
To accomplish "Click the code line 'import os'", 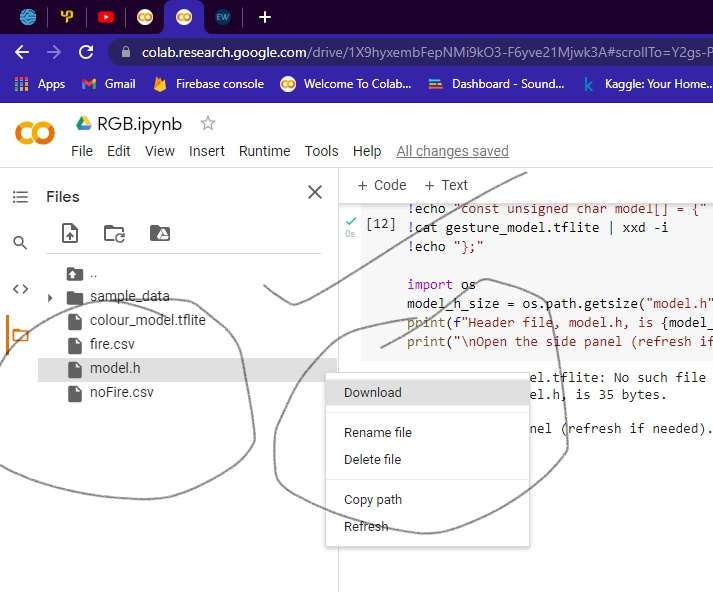I will point(441,285).
